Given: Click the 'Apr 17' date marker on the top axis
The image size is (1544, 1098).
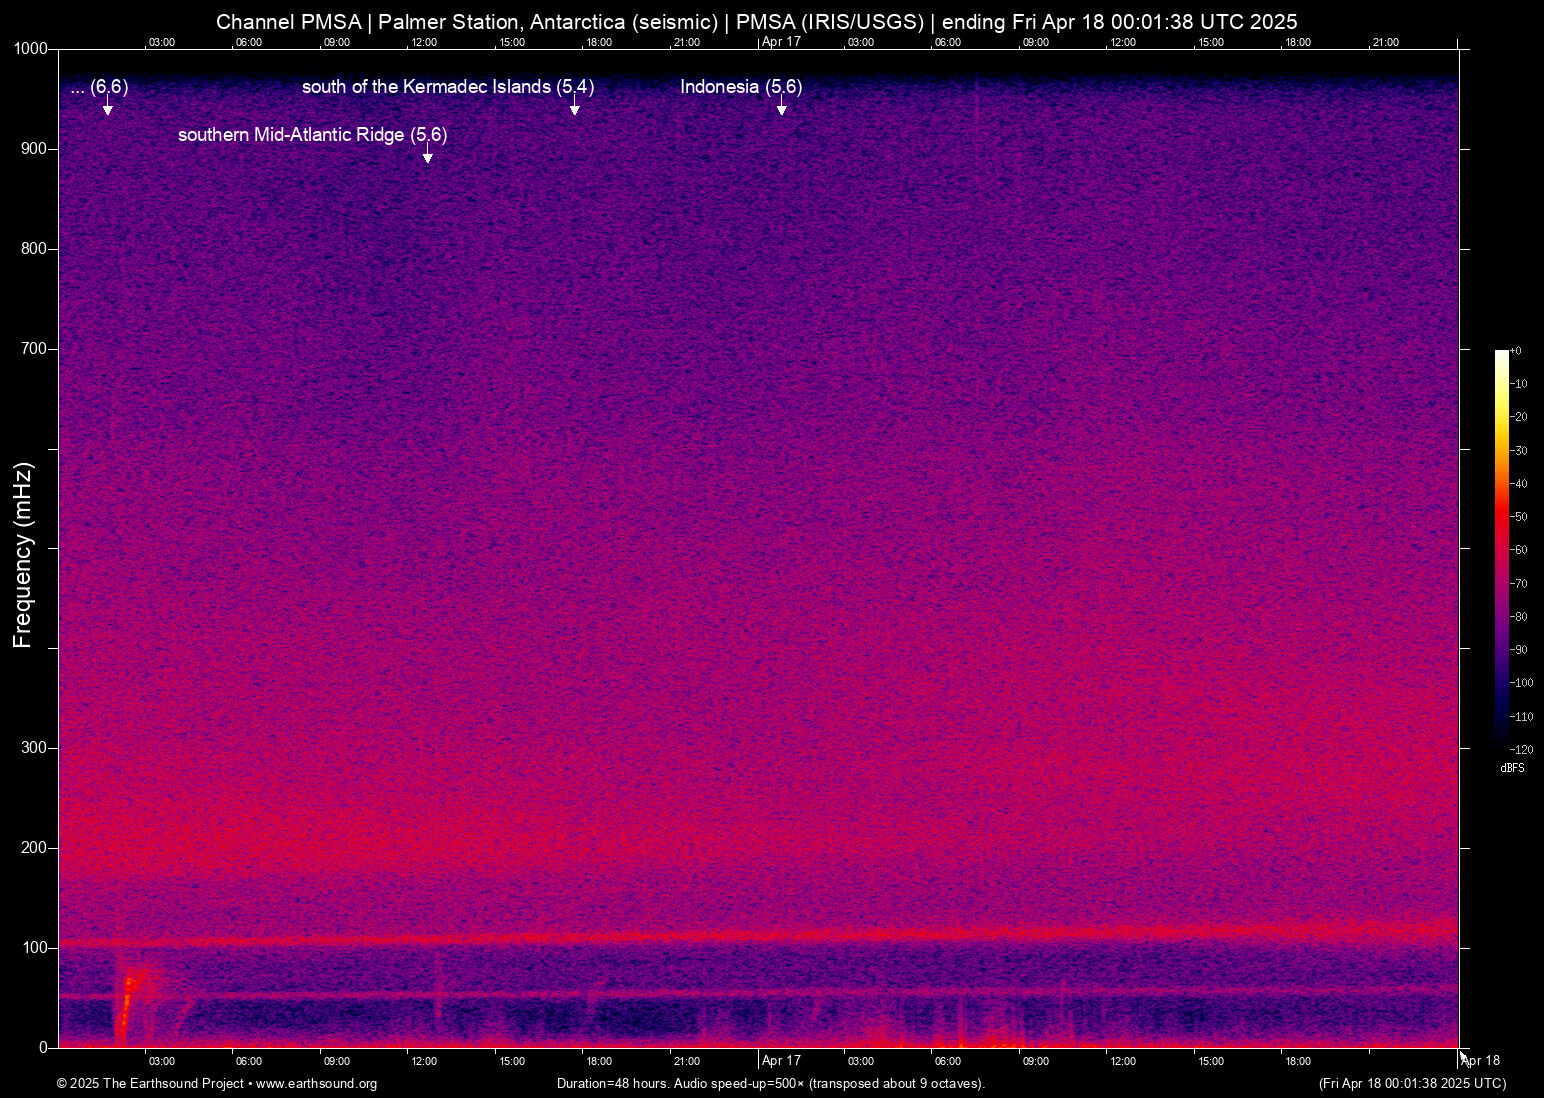Looking at the screenshot, I should click(x=781, y=42).
